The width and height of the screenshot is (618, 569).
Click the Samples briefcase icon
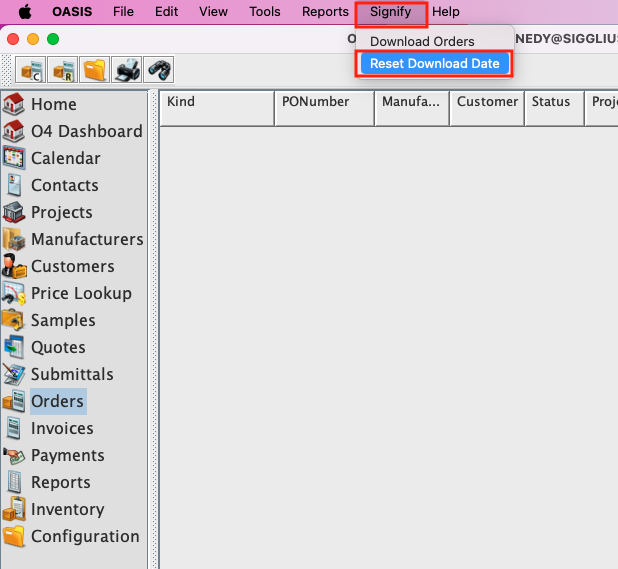point(13,320)
